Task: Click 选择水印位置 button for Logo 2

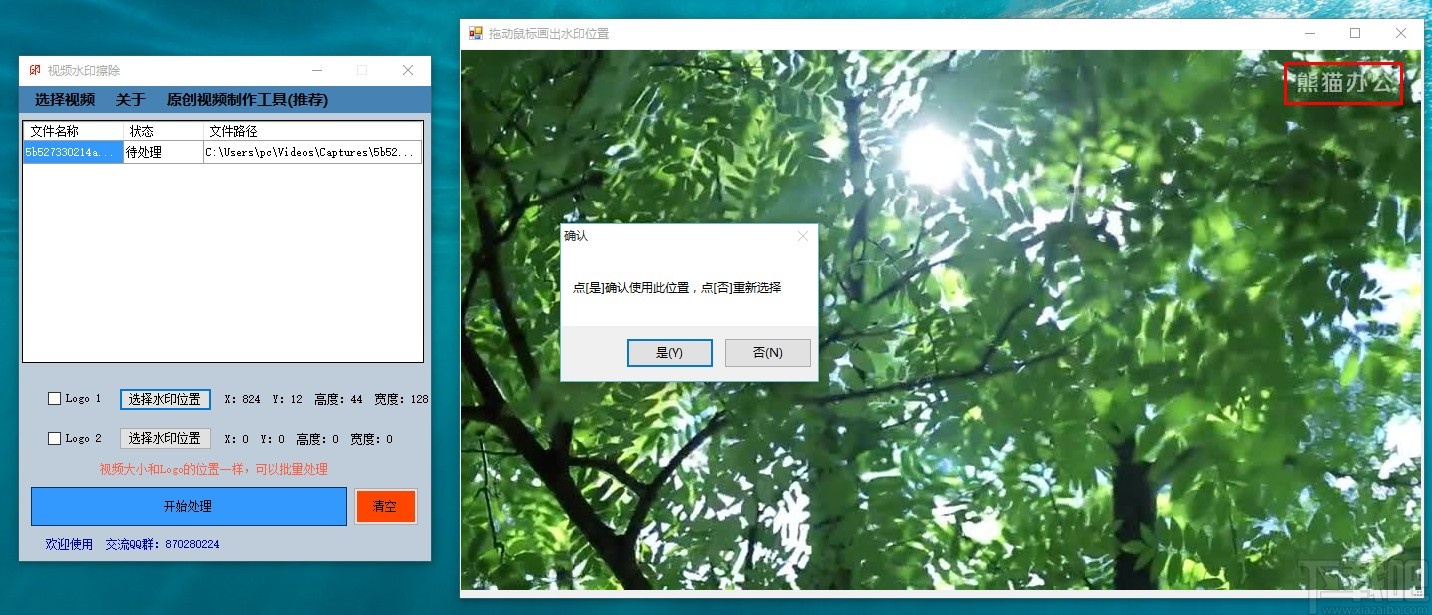Action: 164,438
